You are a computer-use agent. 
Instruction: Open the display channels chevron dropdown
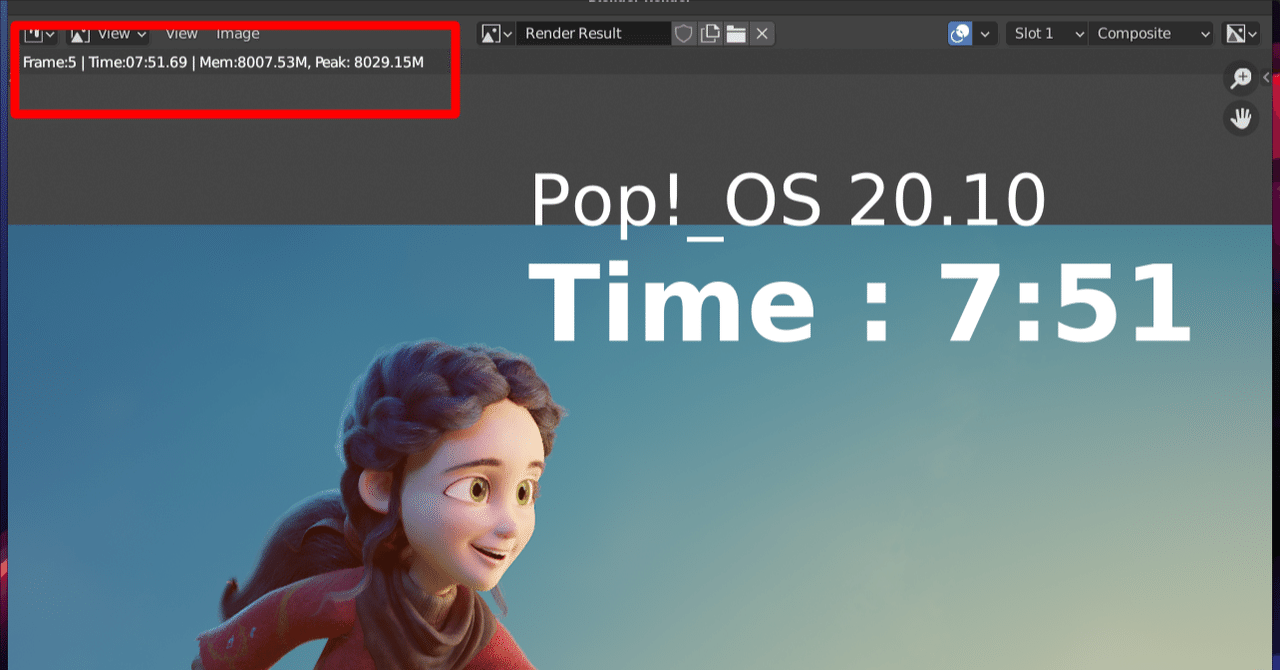(984, 33)
